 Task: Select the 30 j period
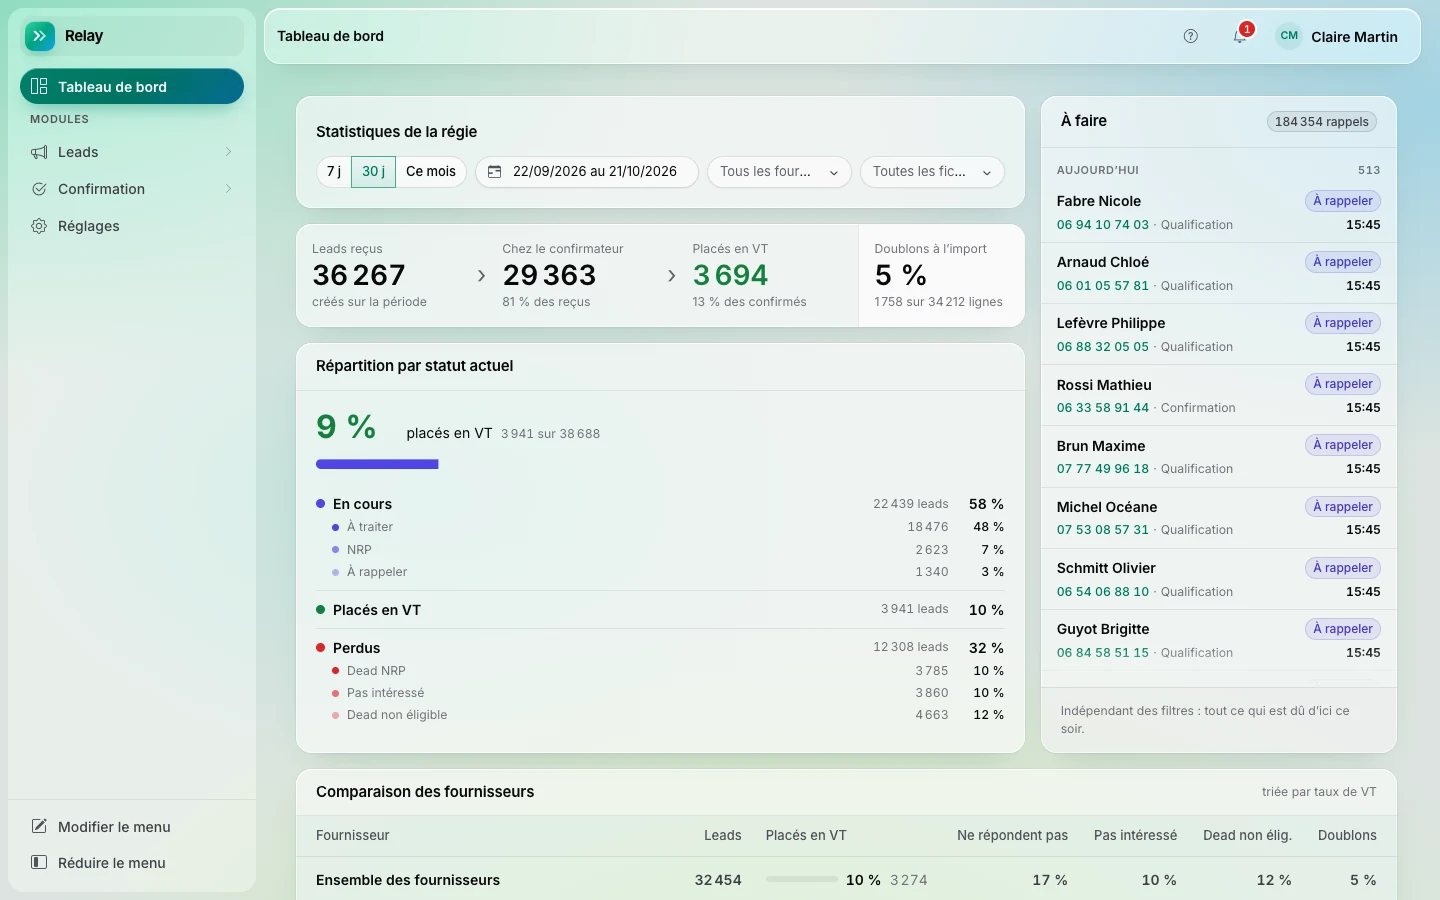(x=373, y=172)
